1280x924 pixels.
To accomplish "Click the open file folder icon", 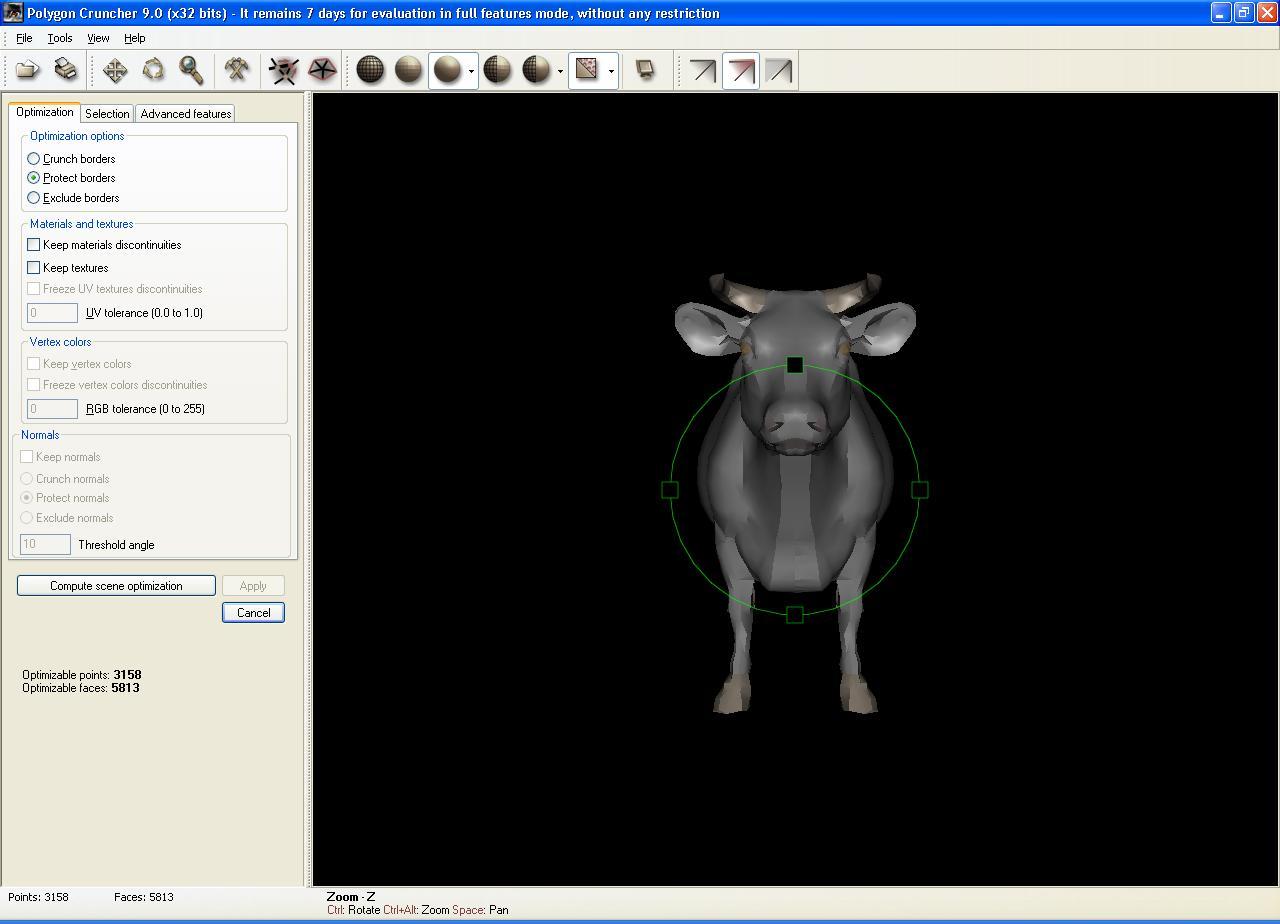I will 27,70.
